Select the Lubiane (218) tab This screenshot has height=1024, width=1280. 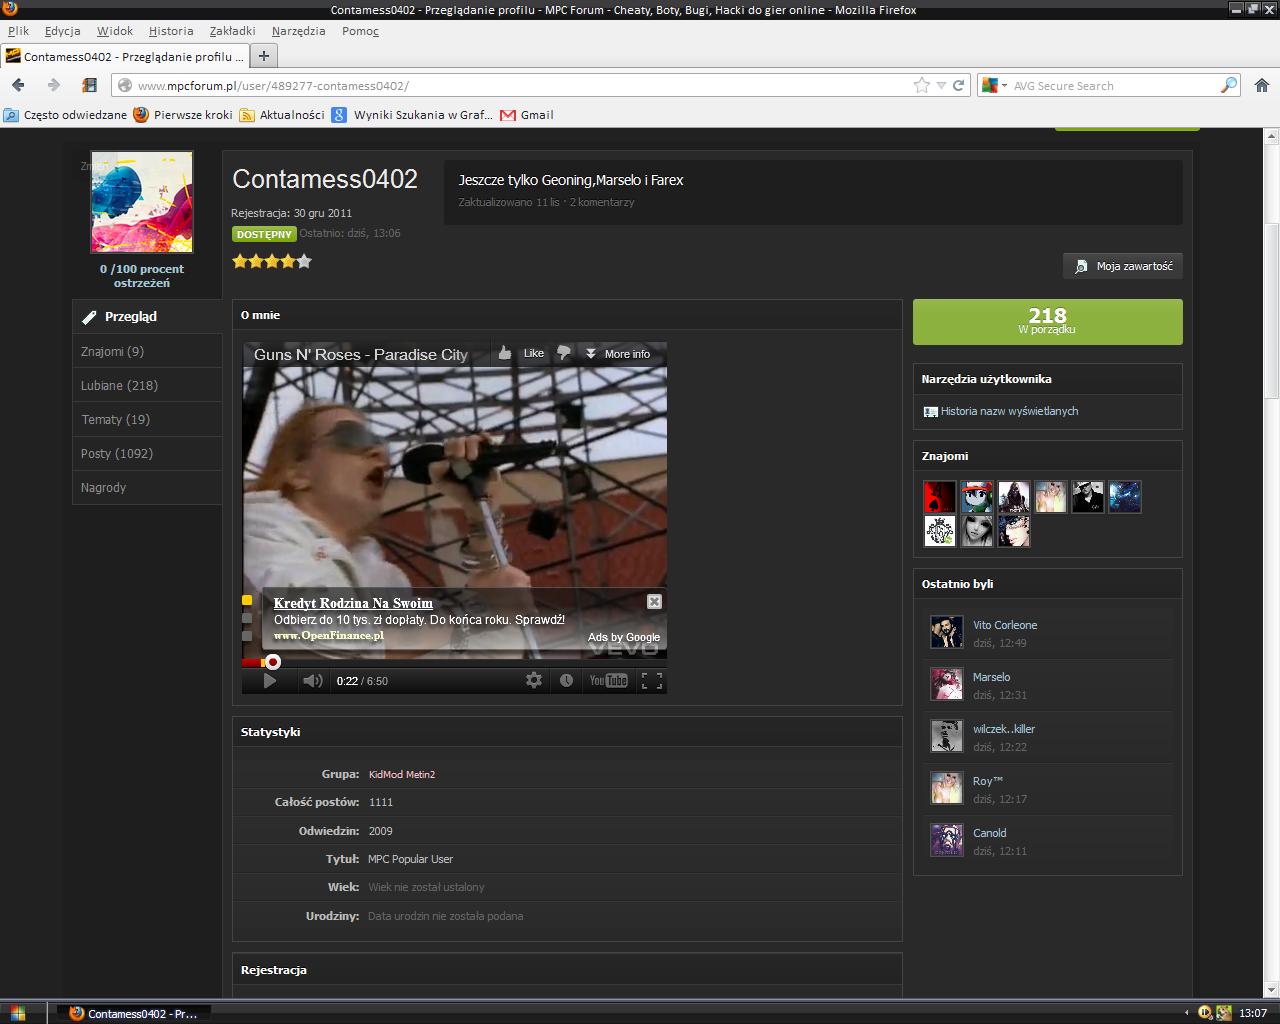(x=147, y=385)
